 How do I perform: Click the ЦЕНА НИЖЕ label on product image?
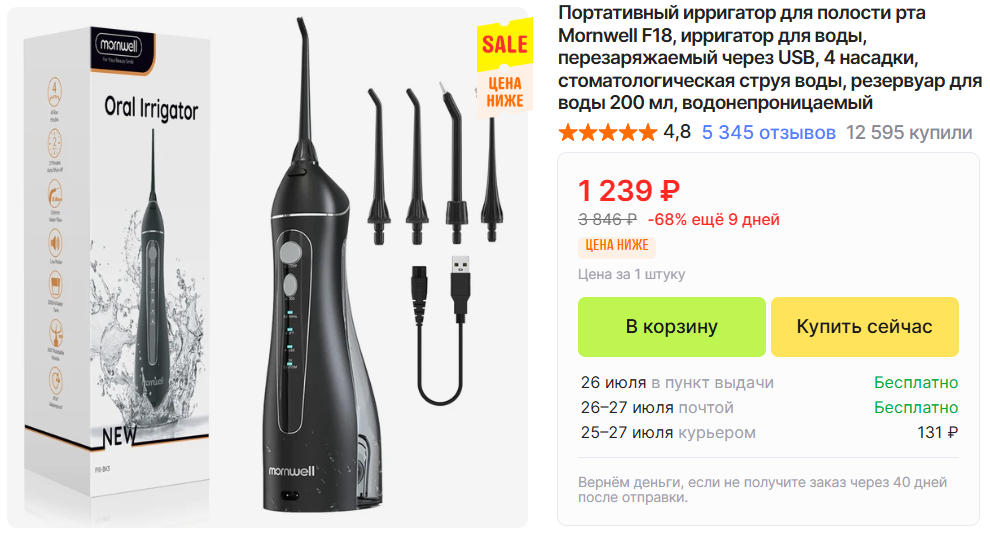[x=504, y=92]
